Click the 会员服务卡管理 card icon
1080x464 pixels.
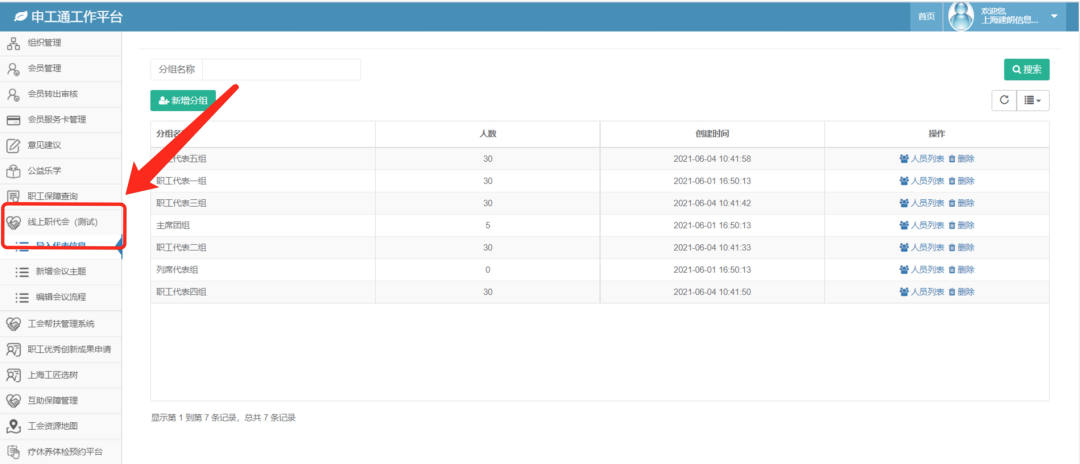pos(14,120)
